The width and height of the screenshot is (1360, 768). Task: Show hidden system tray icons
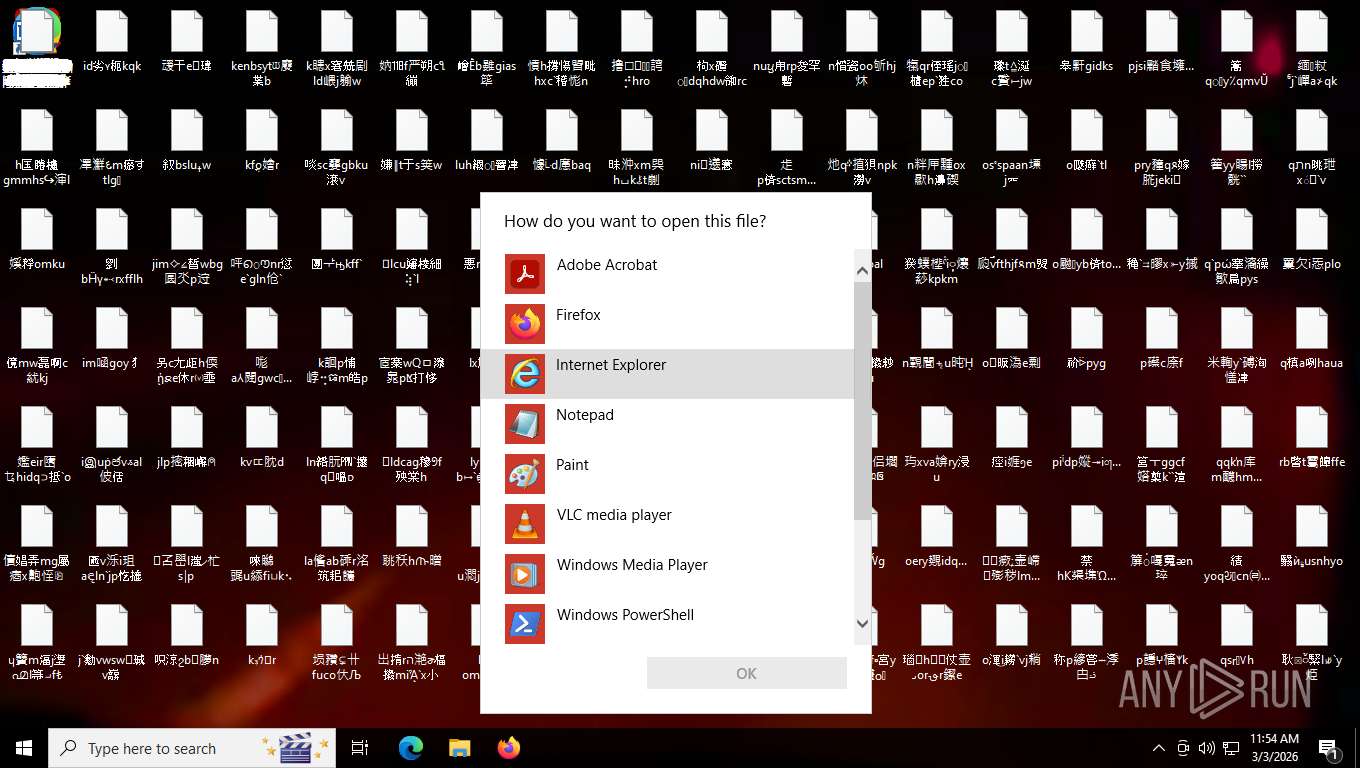(x=1159, y=748)
